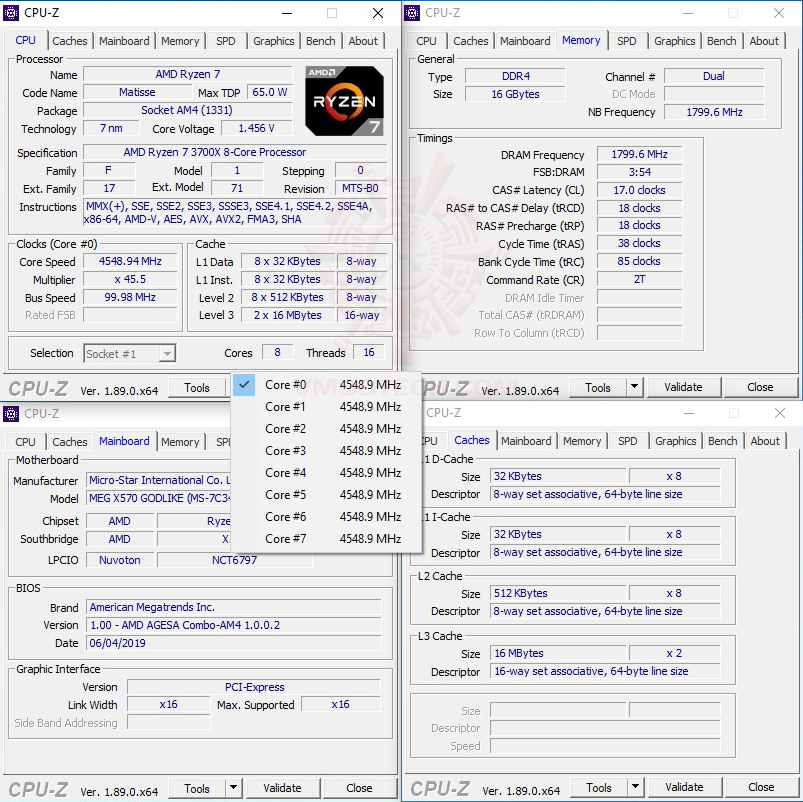Click Close button in the Caches window
The width and height of the screenshot is (803, 802).
click(x=762, y=787)
